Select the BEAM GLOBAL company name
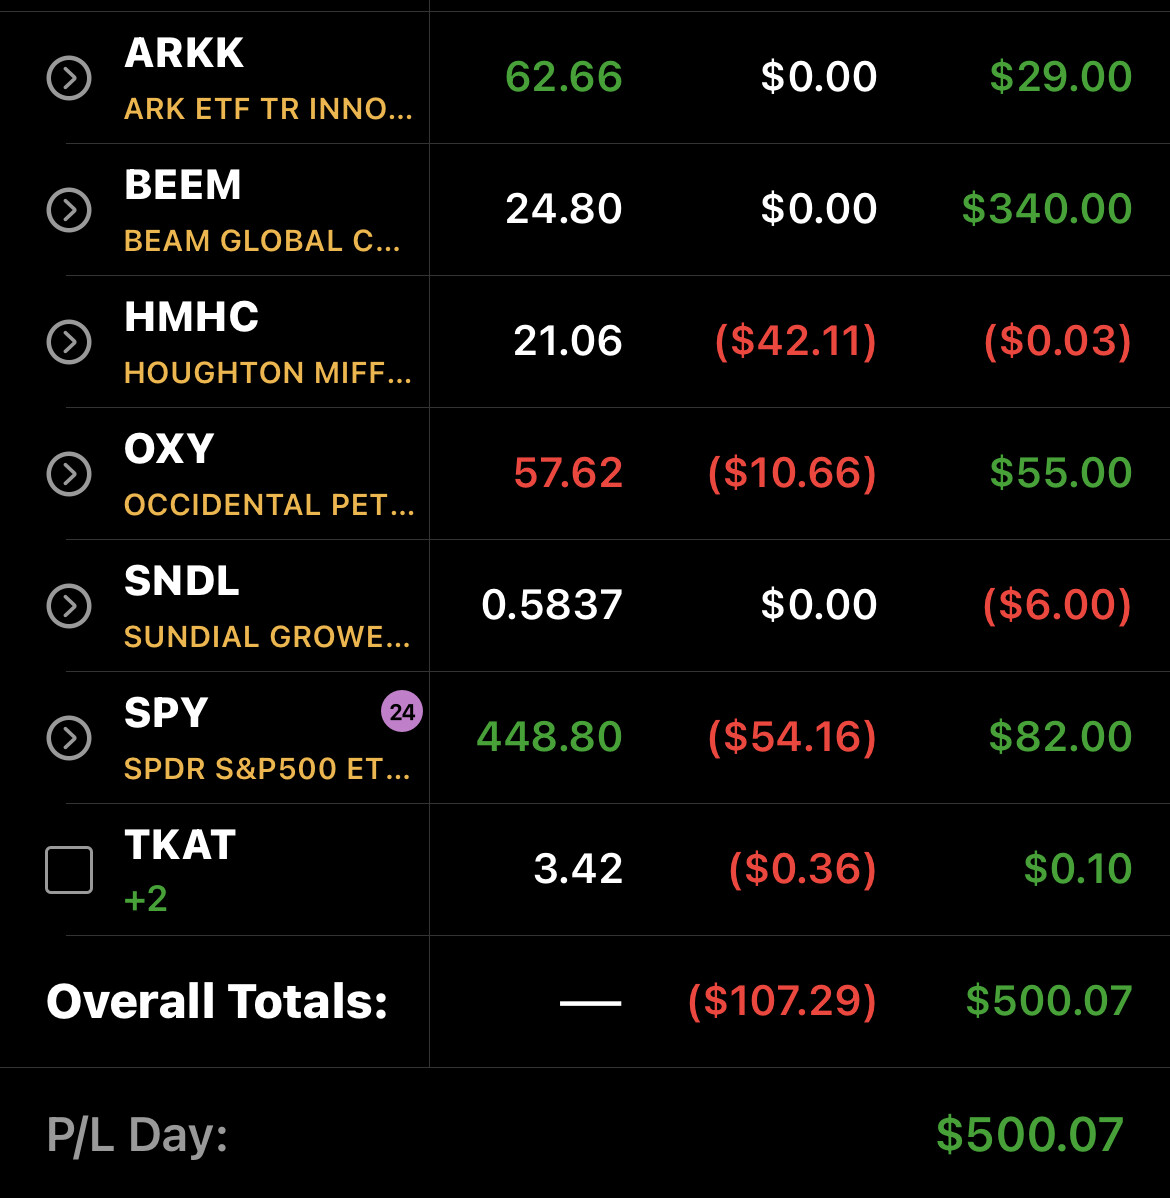This screenshot has height=1198, width=1170. [261, 241]
